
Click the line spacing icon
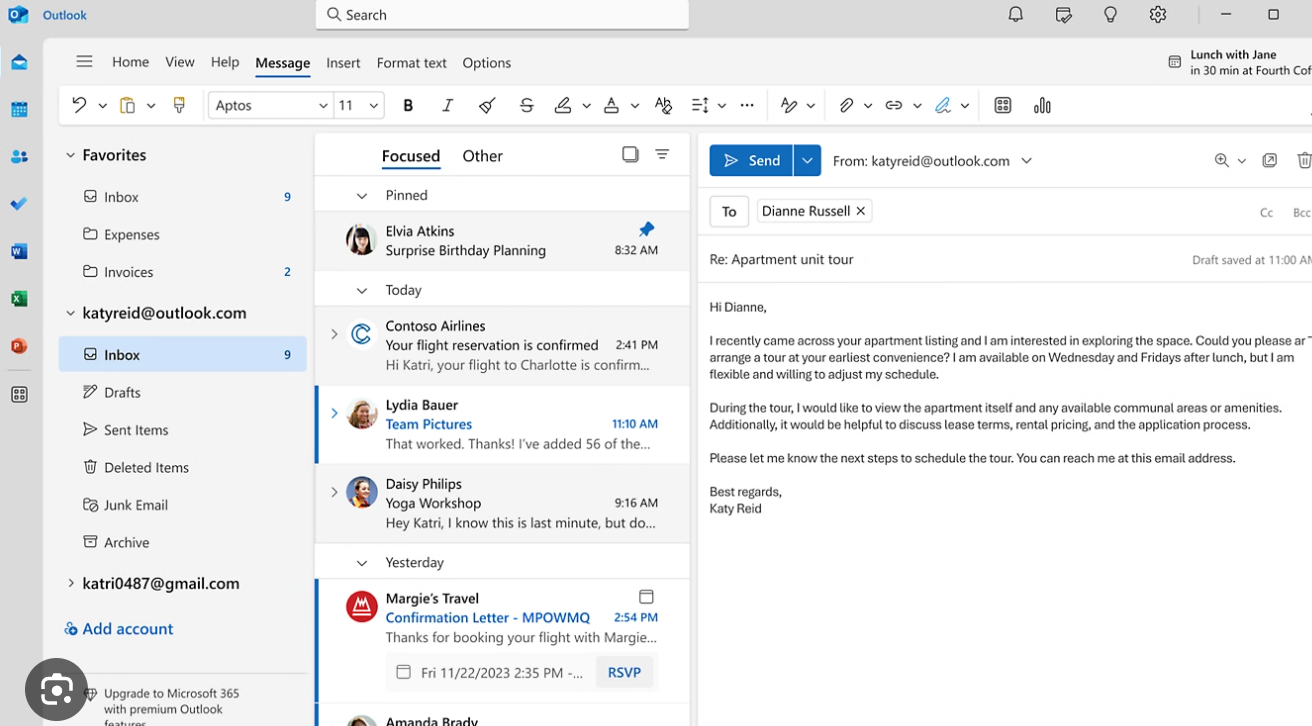pyautogui.click(x=700, y=105)
